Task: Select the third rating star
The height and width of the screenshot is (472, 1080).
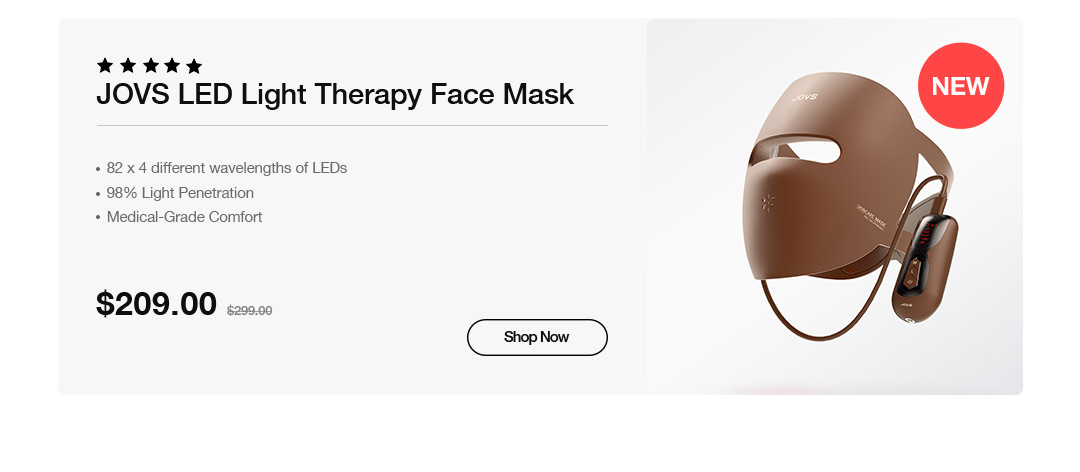Action: (150, 65)
